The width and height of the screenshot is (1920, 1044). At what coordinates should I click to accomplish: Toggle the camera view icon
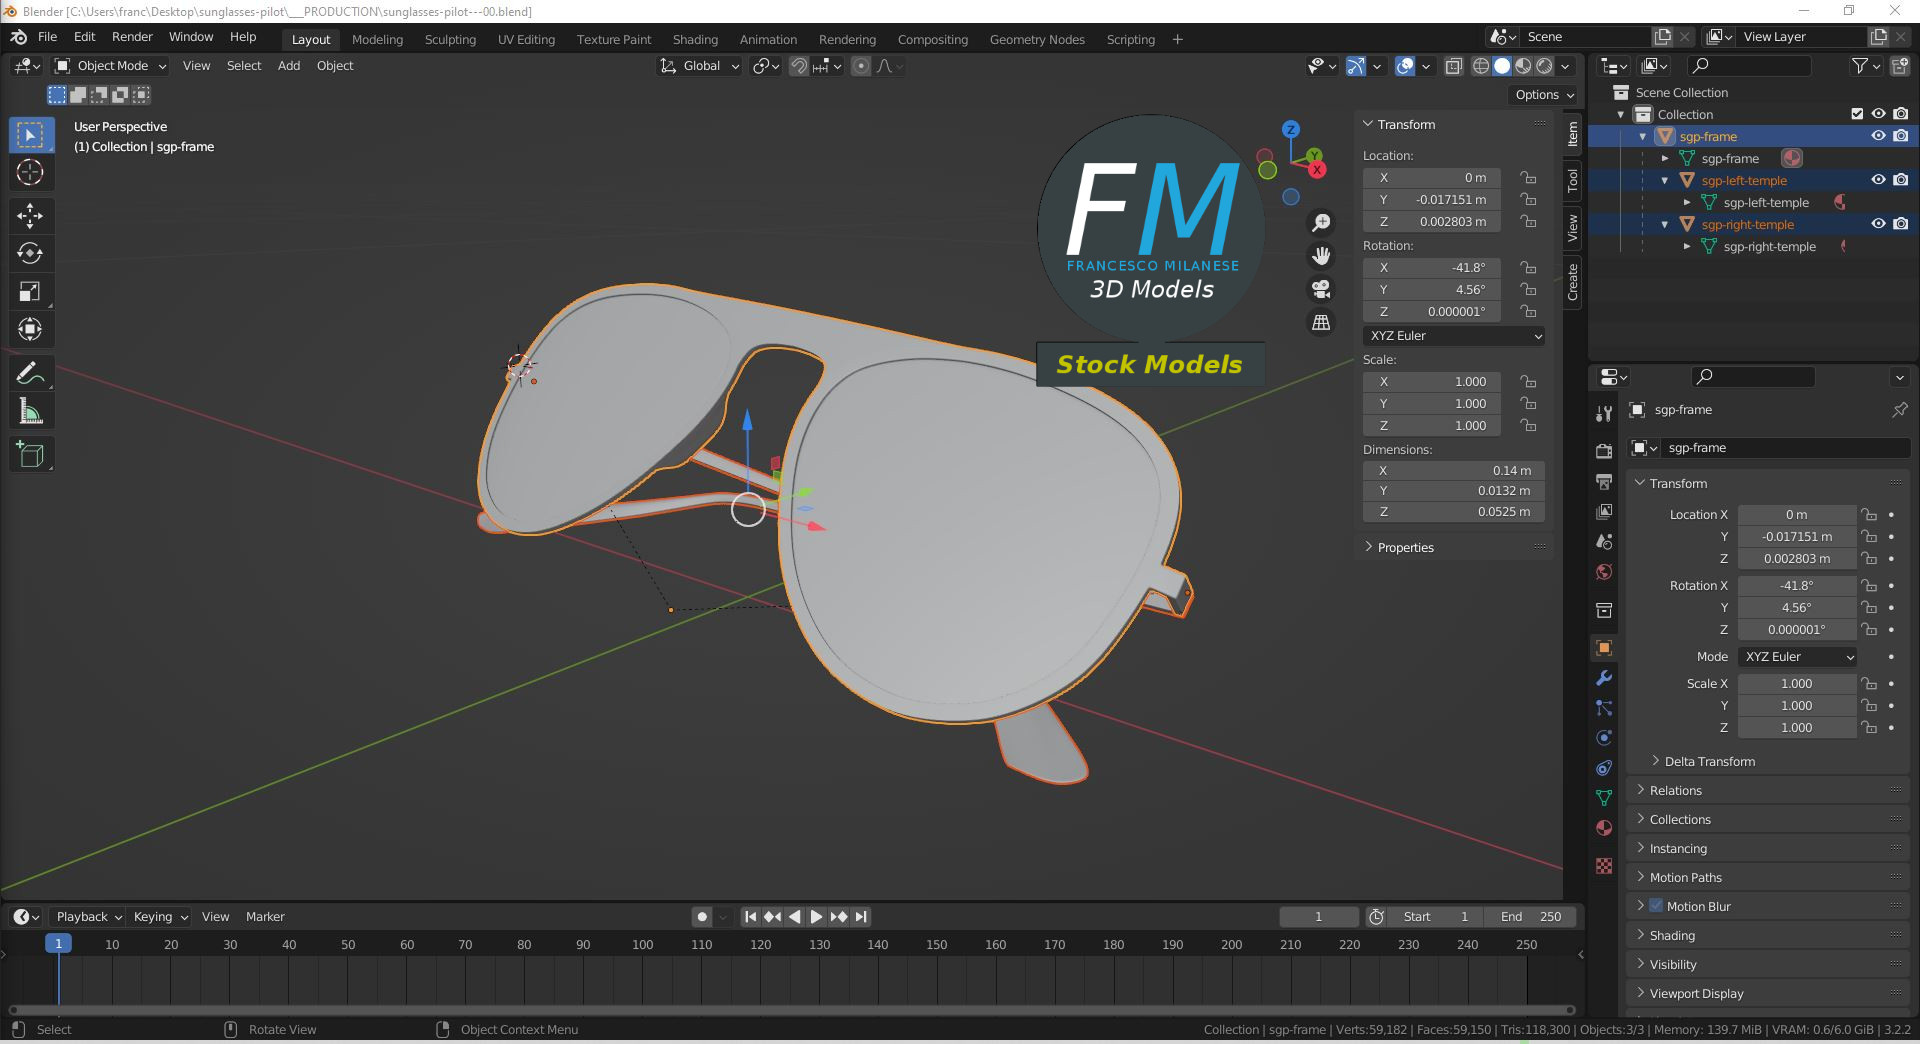pos(1321,289)
